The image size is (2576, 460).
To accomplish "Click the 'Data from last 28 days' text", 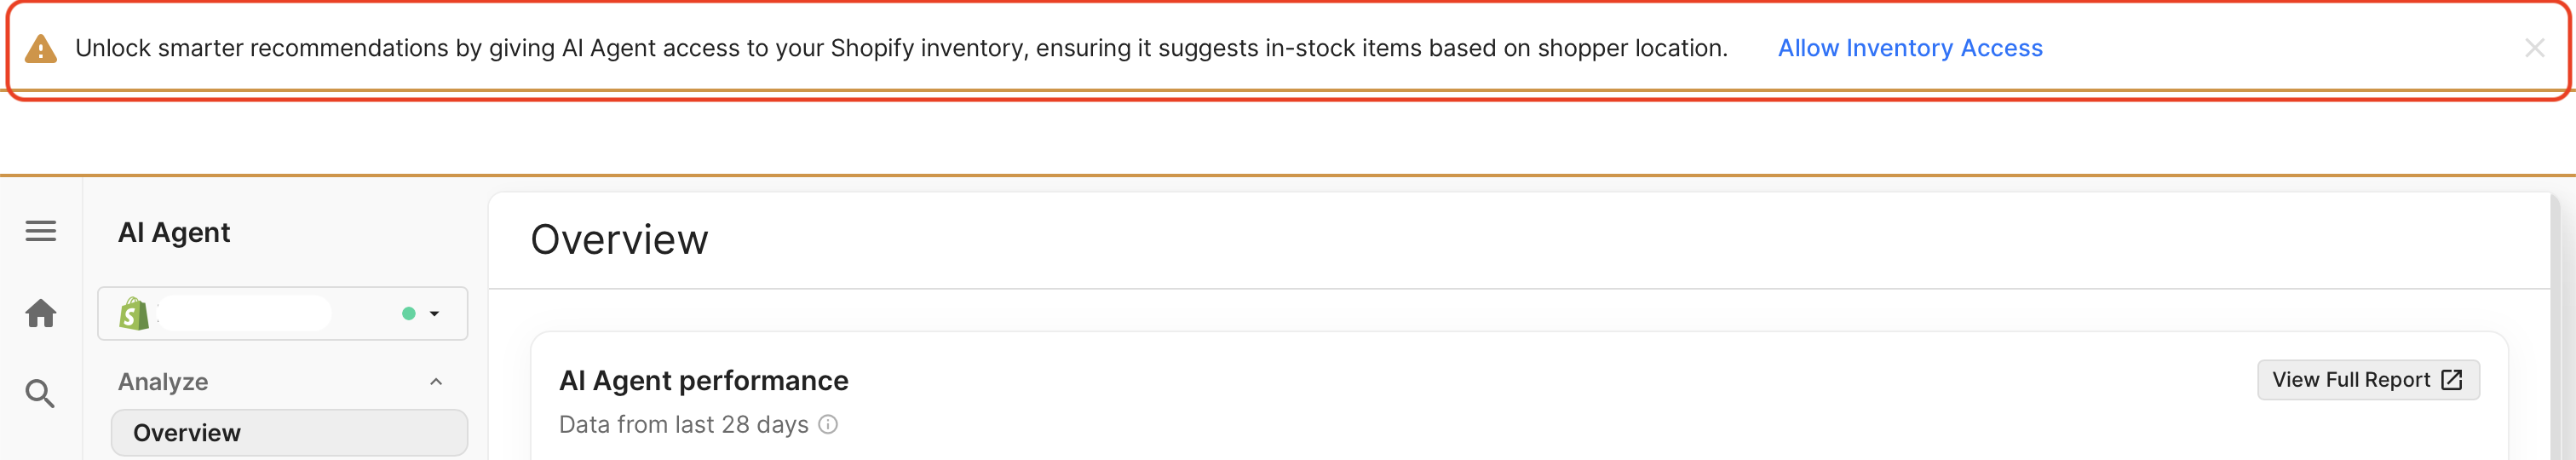I will (683, 425).
